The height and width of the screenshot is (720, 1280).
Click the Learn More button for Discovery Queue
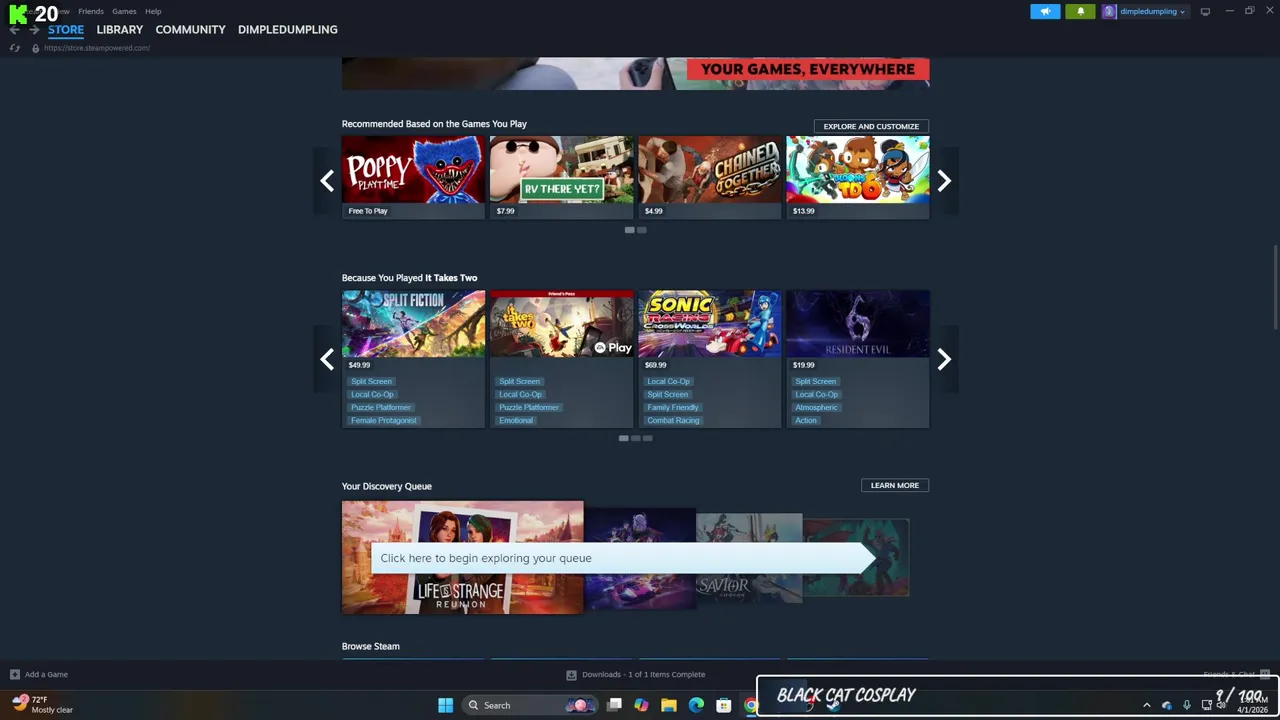(x=894, y=485)
